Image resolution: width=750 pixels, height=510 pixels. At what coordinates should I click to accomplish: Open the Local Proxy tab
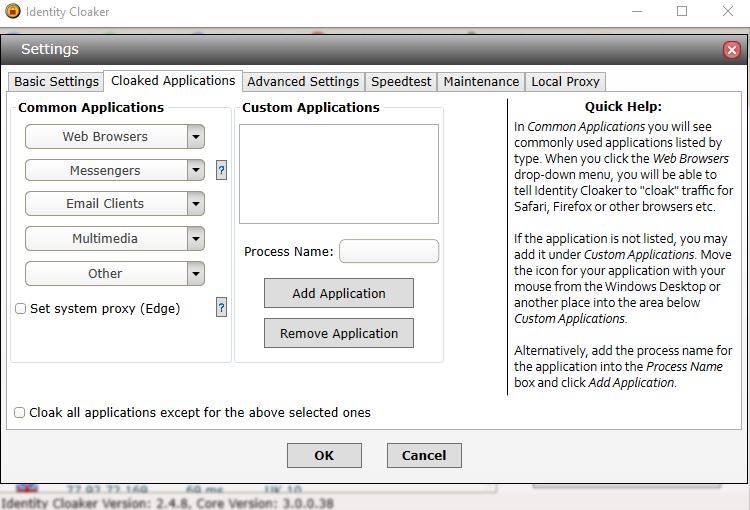click(565, 81)
